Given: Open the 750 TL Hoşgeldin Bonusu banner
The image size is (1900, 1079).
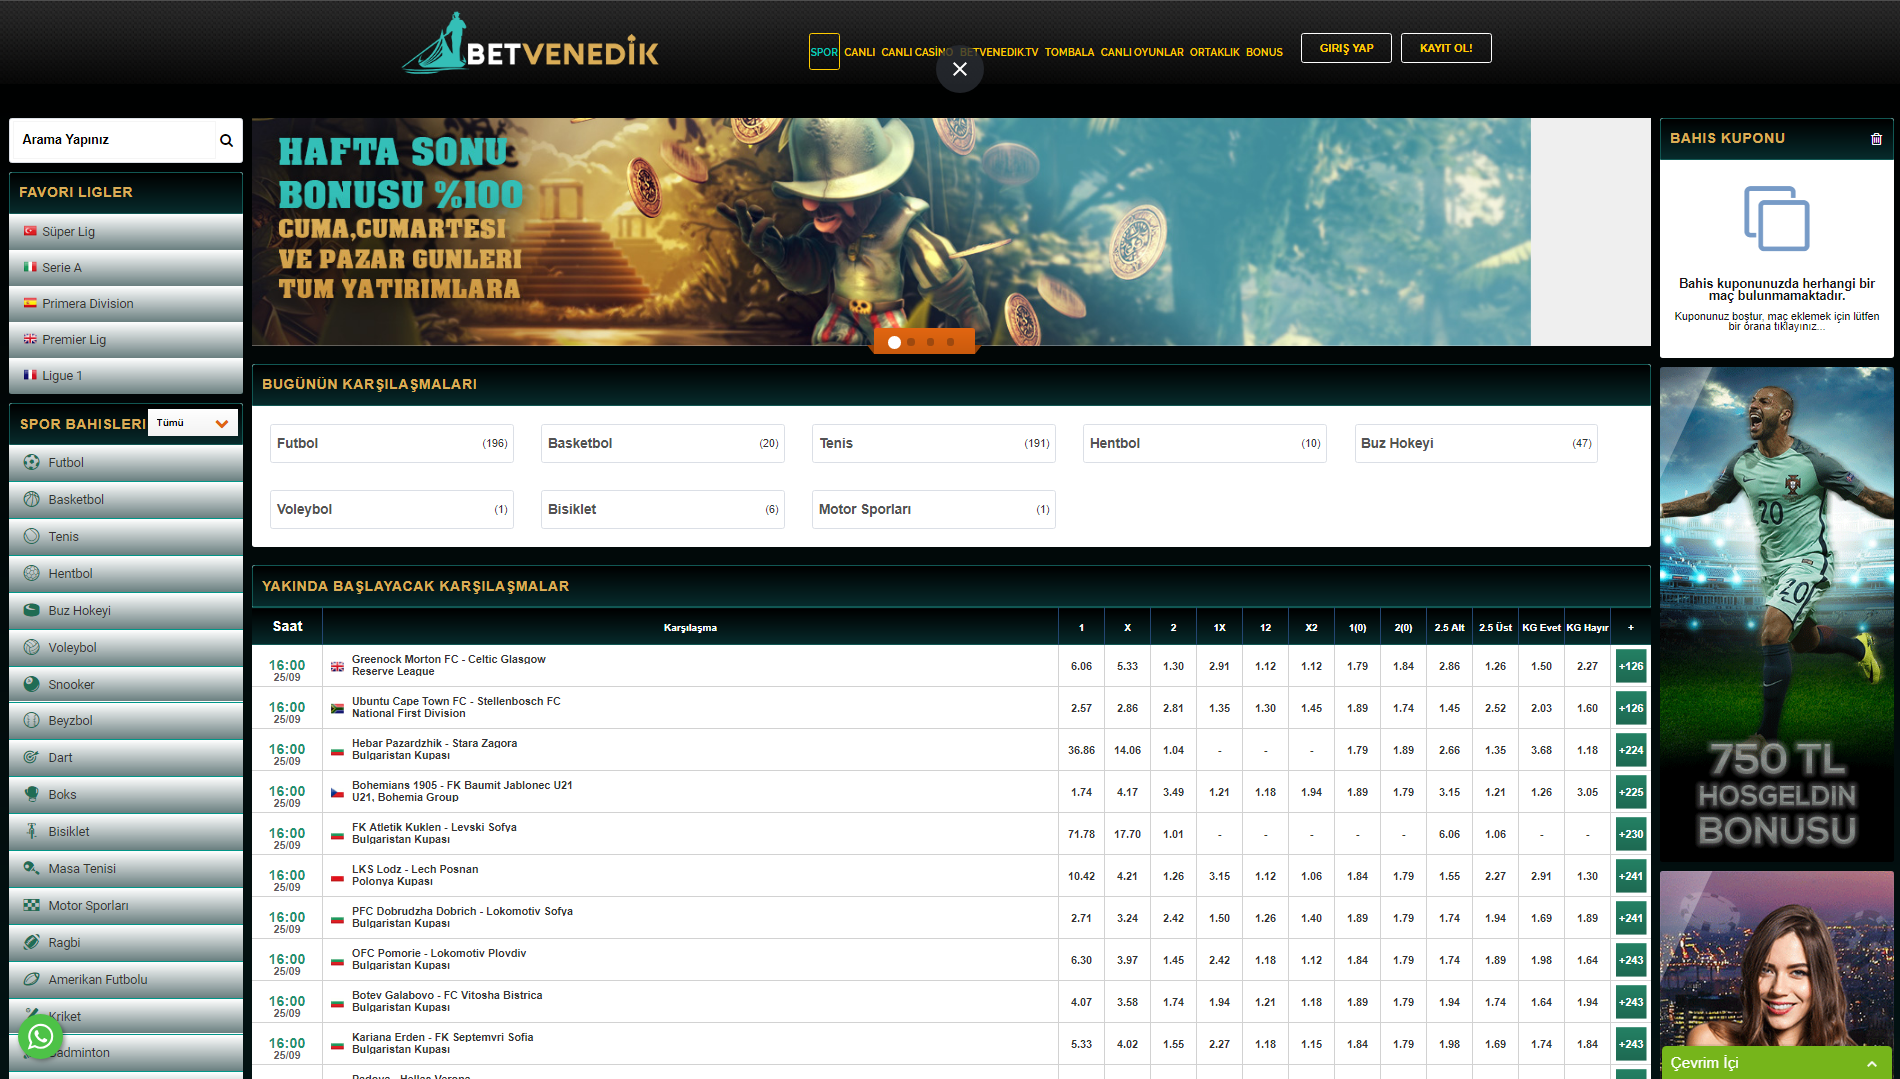Looking at the screenshot, I should (1776, 614).
